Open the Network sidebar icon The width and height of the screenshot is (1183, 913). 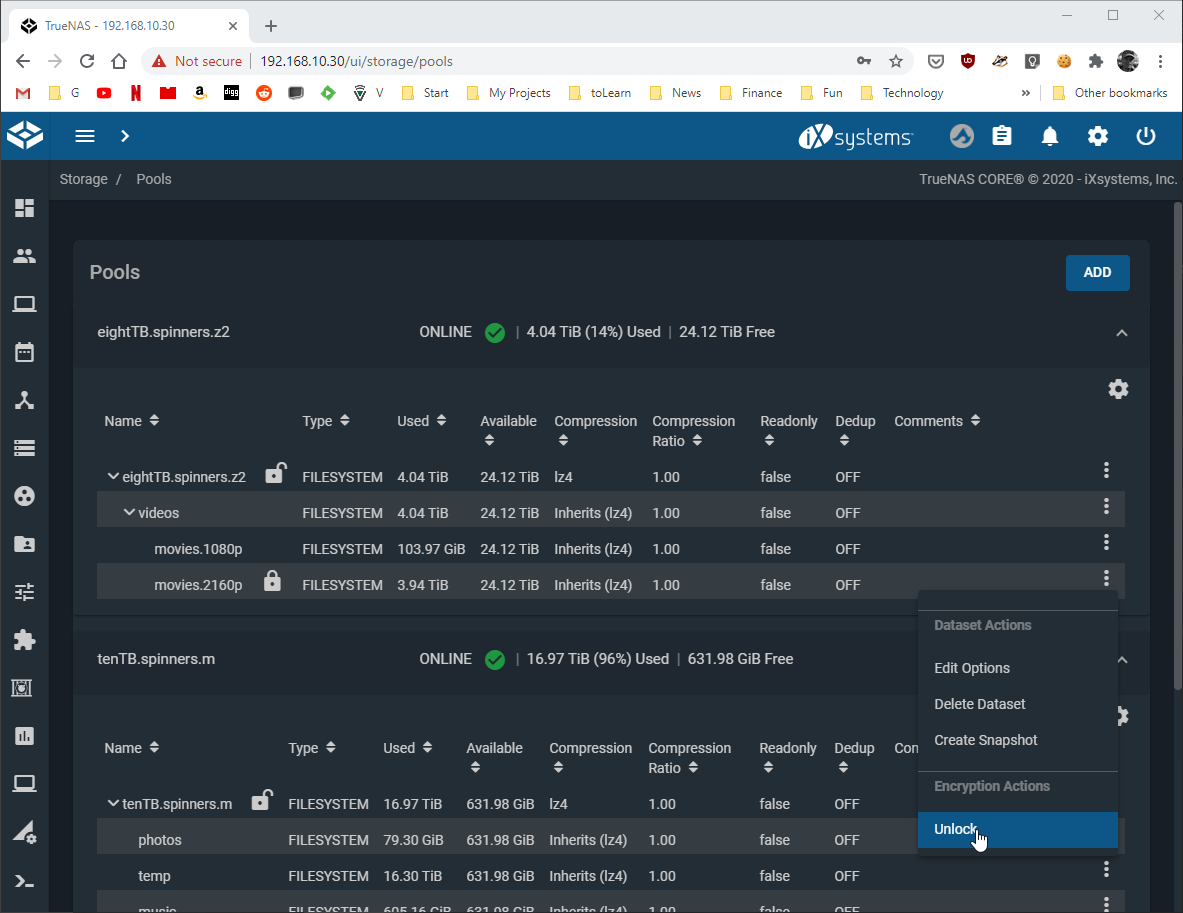pos(24,400)
